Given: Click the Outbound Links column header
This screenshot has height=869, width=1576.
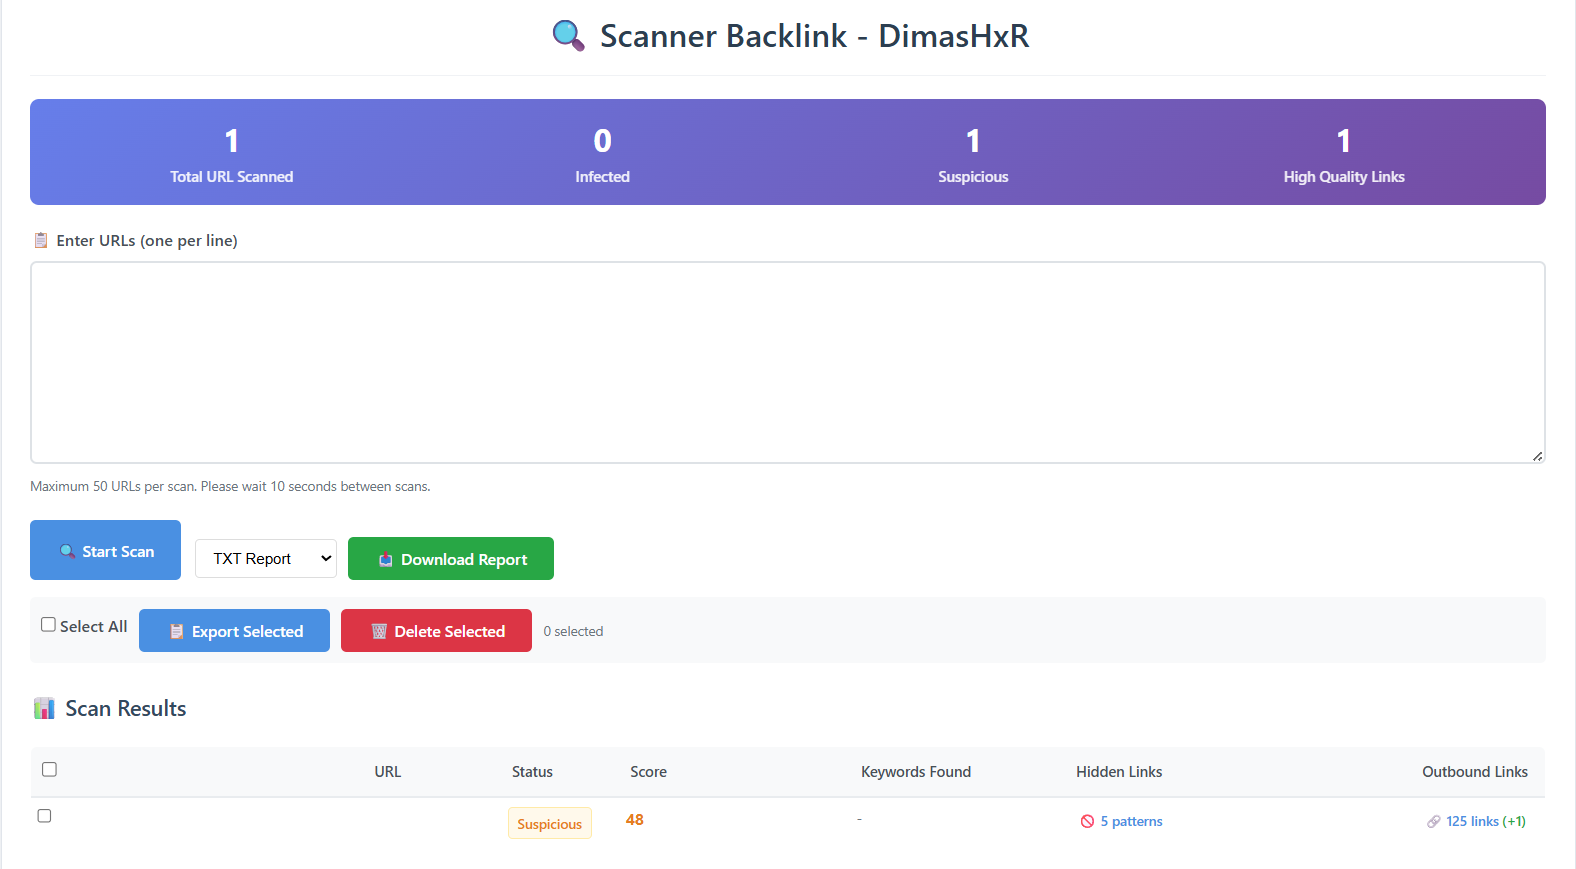Looking at the screenshot, I should [x=1475, y=772].
